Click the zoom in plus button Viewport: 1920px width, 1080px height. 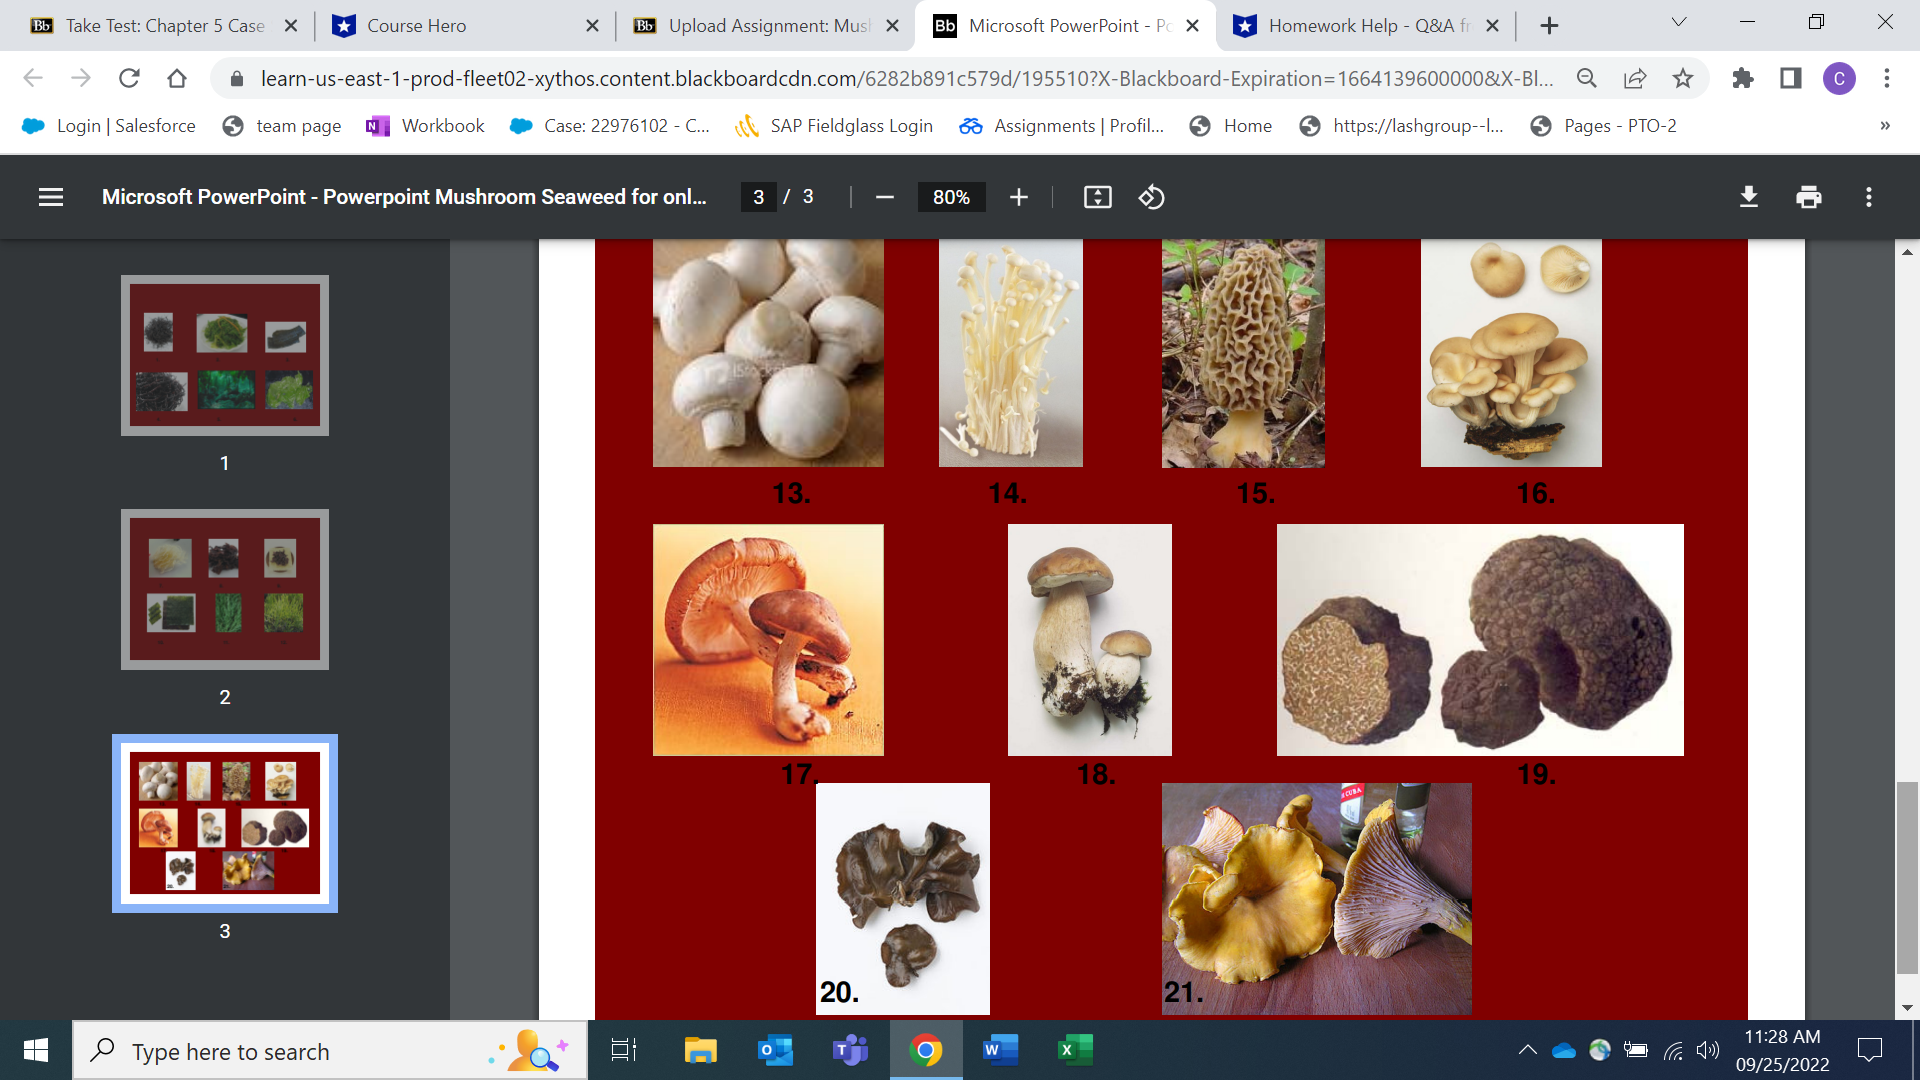(x=1018, y=197)
